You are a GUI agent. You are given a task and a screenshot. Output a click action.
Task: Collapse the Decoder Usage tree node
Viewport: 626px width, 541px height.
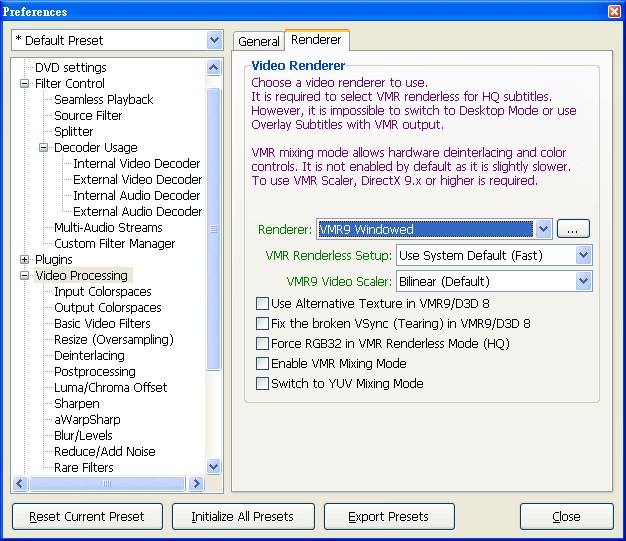click(44, 148)
